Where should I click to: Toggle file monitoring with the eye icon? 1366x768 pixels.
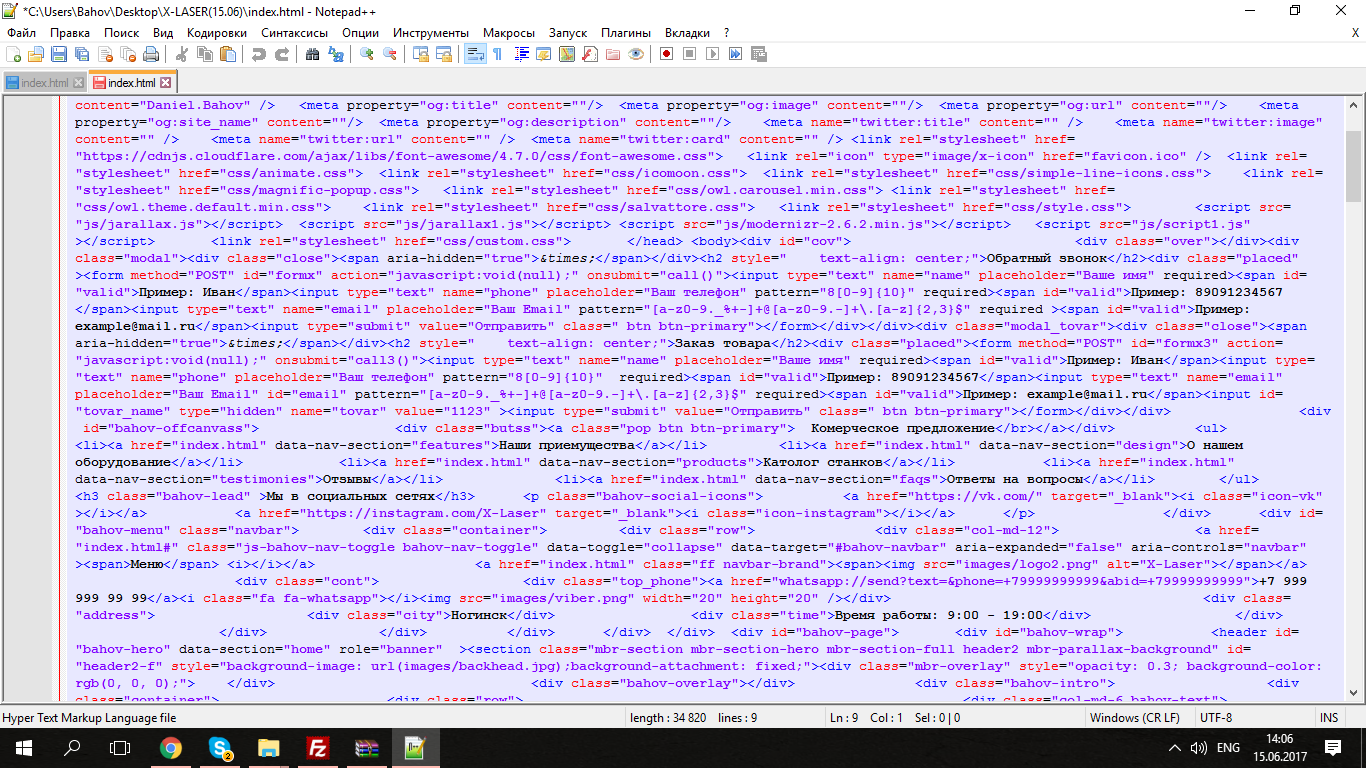[x=636, y=54]
